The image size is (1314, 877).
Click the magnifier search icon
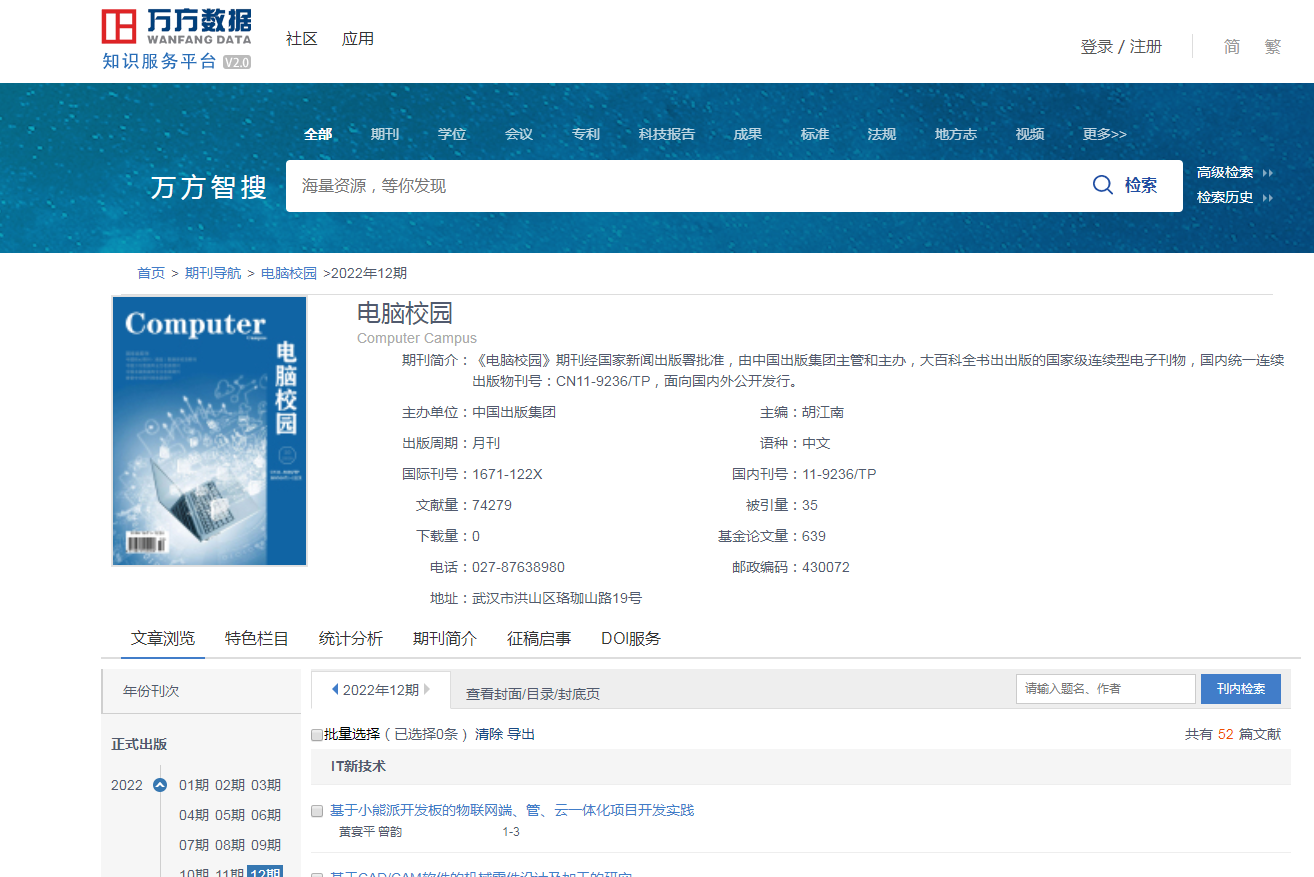coord(1103,185)
